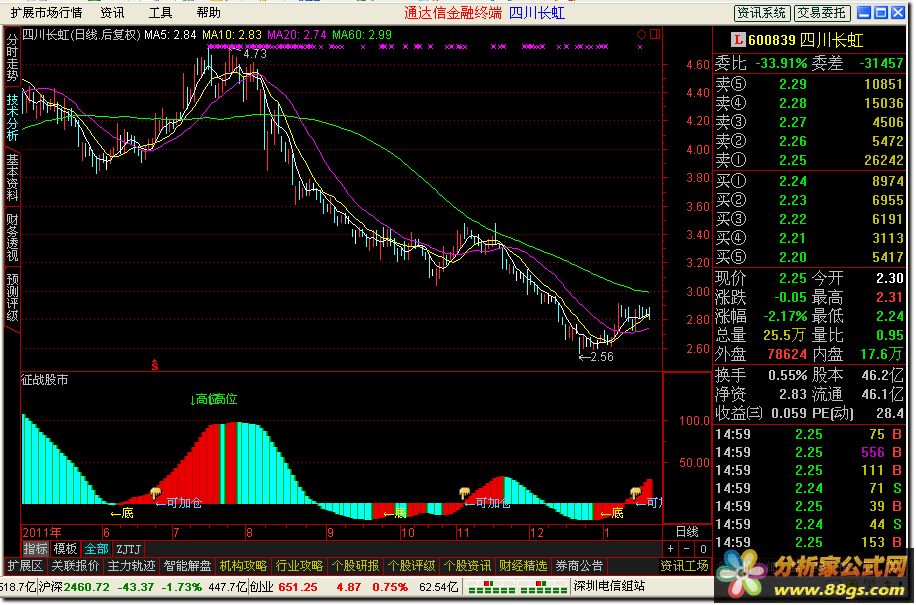The image size is (916, 605).
Task: Click the 资讯工场 button
Action: pyautogui.click(x=685, y=566)
